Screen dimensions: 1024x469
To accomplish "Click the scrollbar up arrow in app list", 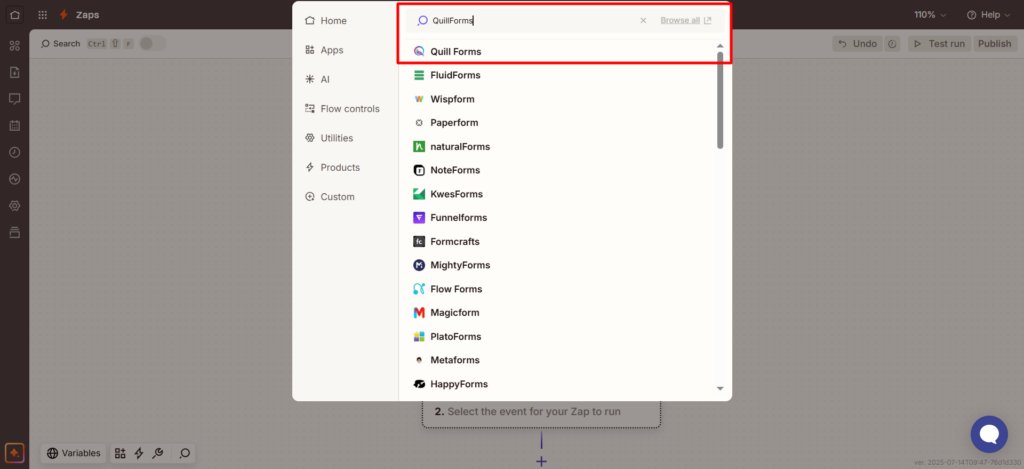I will tap(720, 46).
